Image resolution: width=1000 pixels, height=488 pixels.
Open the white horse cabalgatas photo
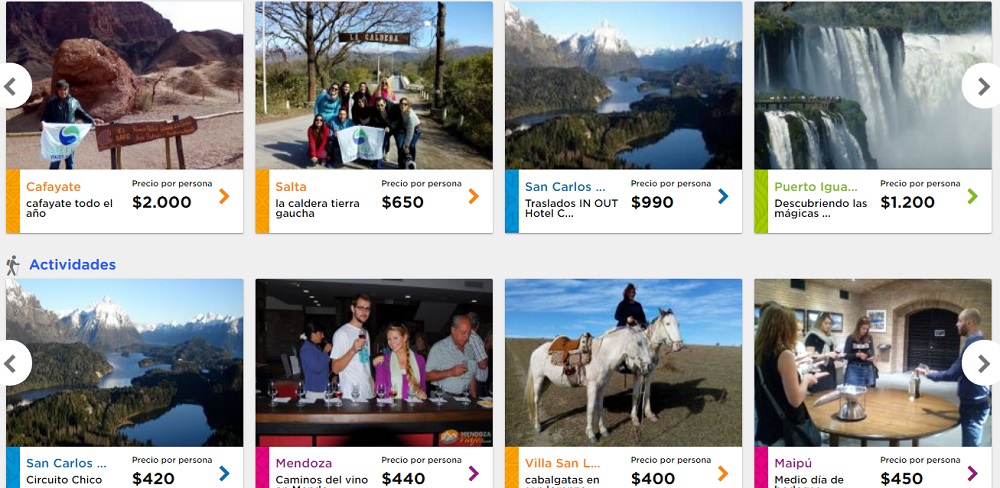click(x=623, y=362)
